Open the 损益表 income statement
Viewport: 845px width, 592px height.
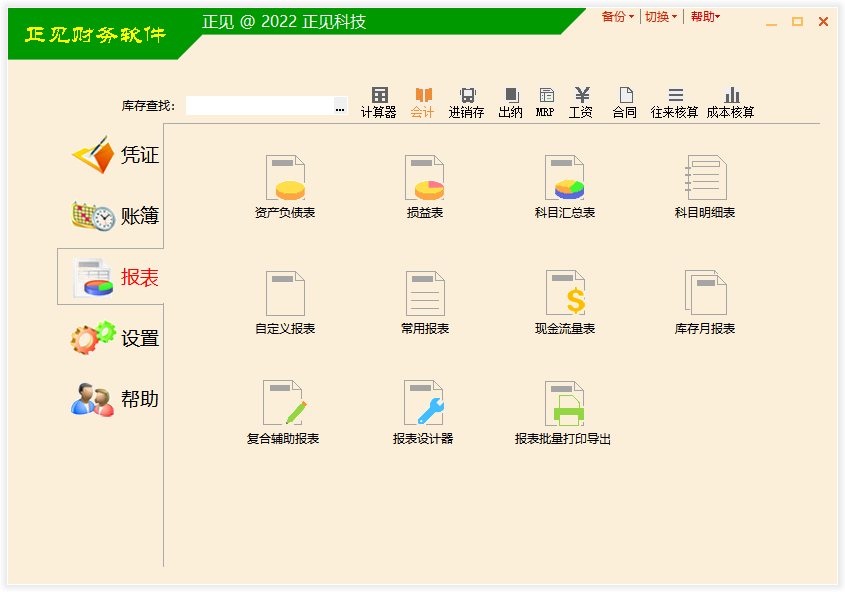425,187
